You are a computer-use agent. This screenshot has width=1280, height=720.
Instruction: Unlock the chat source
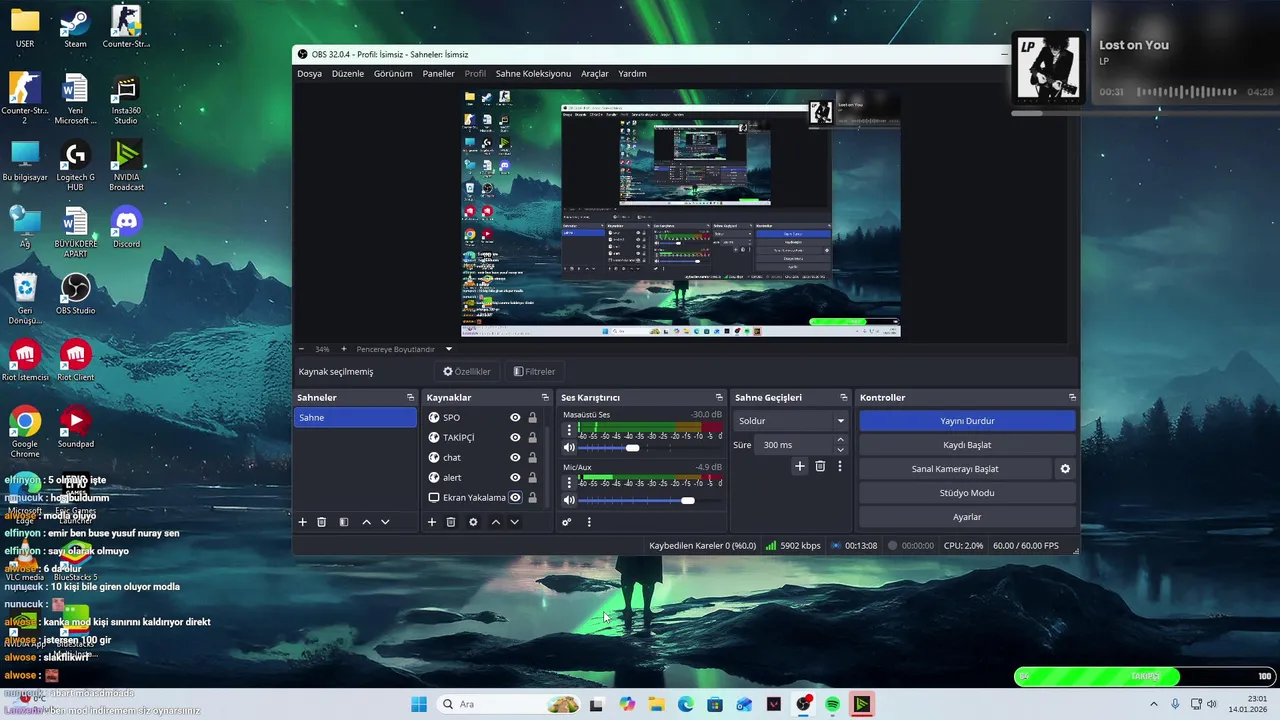pyautogui.click(x=532, y=458)
